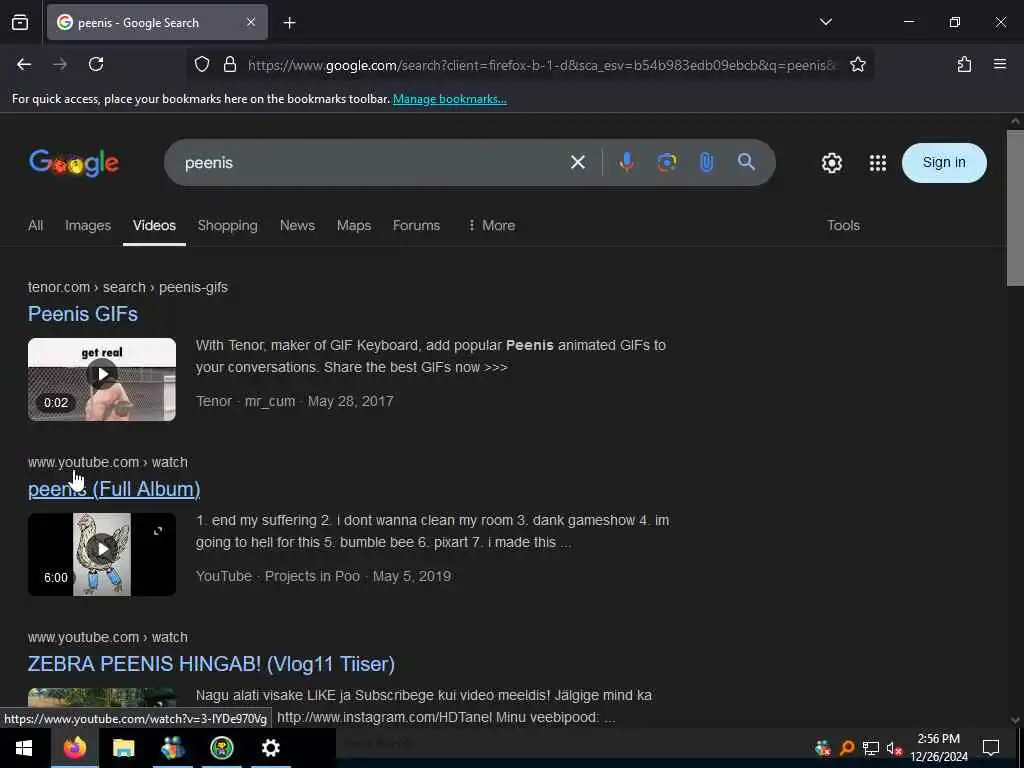Open File Explorer from the taskbar
The width and height of the screenshot is (1024, 768).
123,748
